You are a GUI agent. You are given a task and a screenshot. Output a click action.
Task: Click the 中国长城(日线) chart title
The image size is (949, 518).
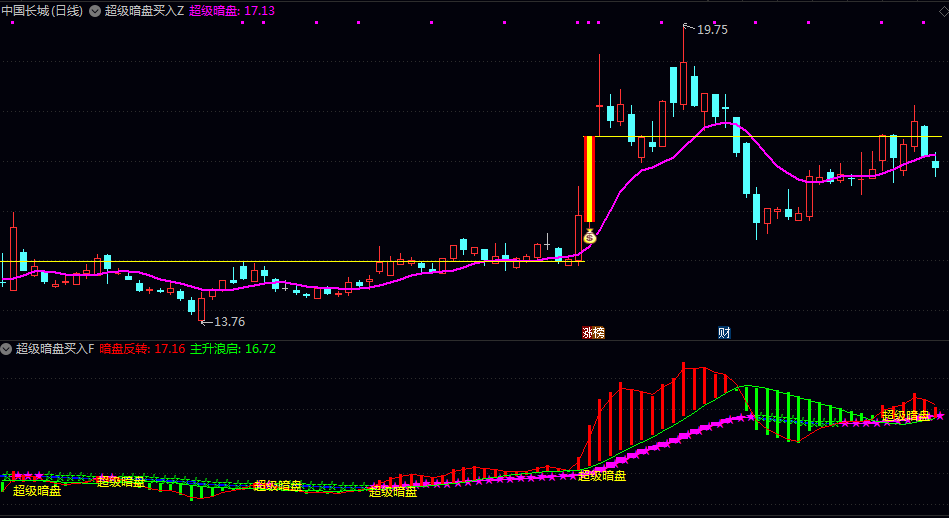tap(43, 11)
